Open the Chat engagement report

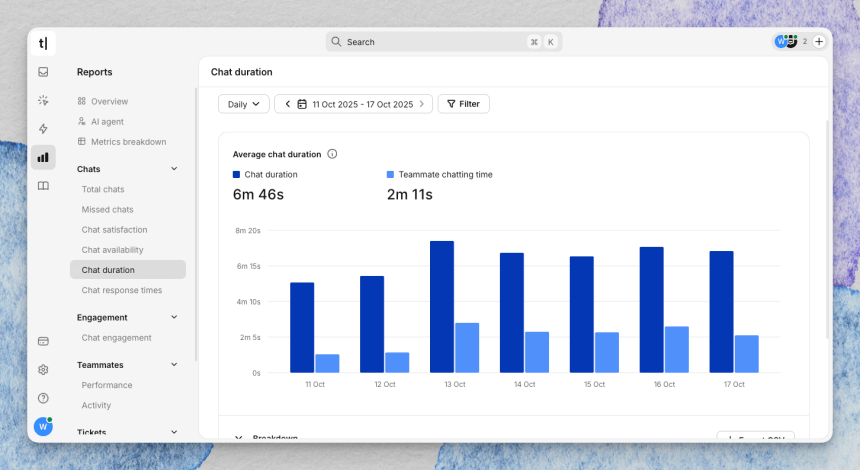[116, 338]
